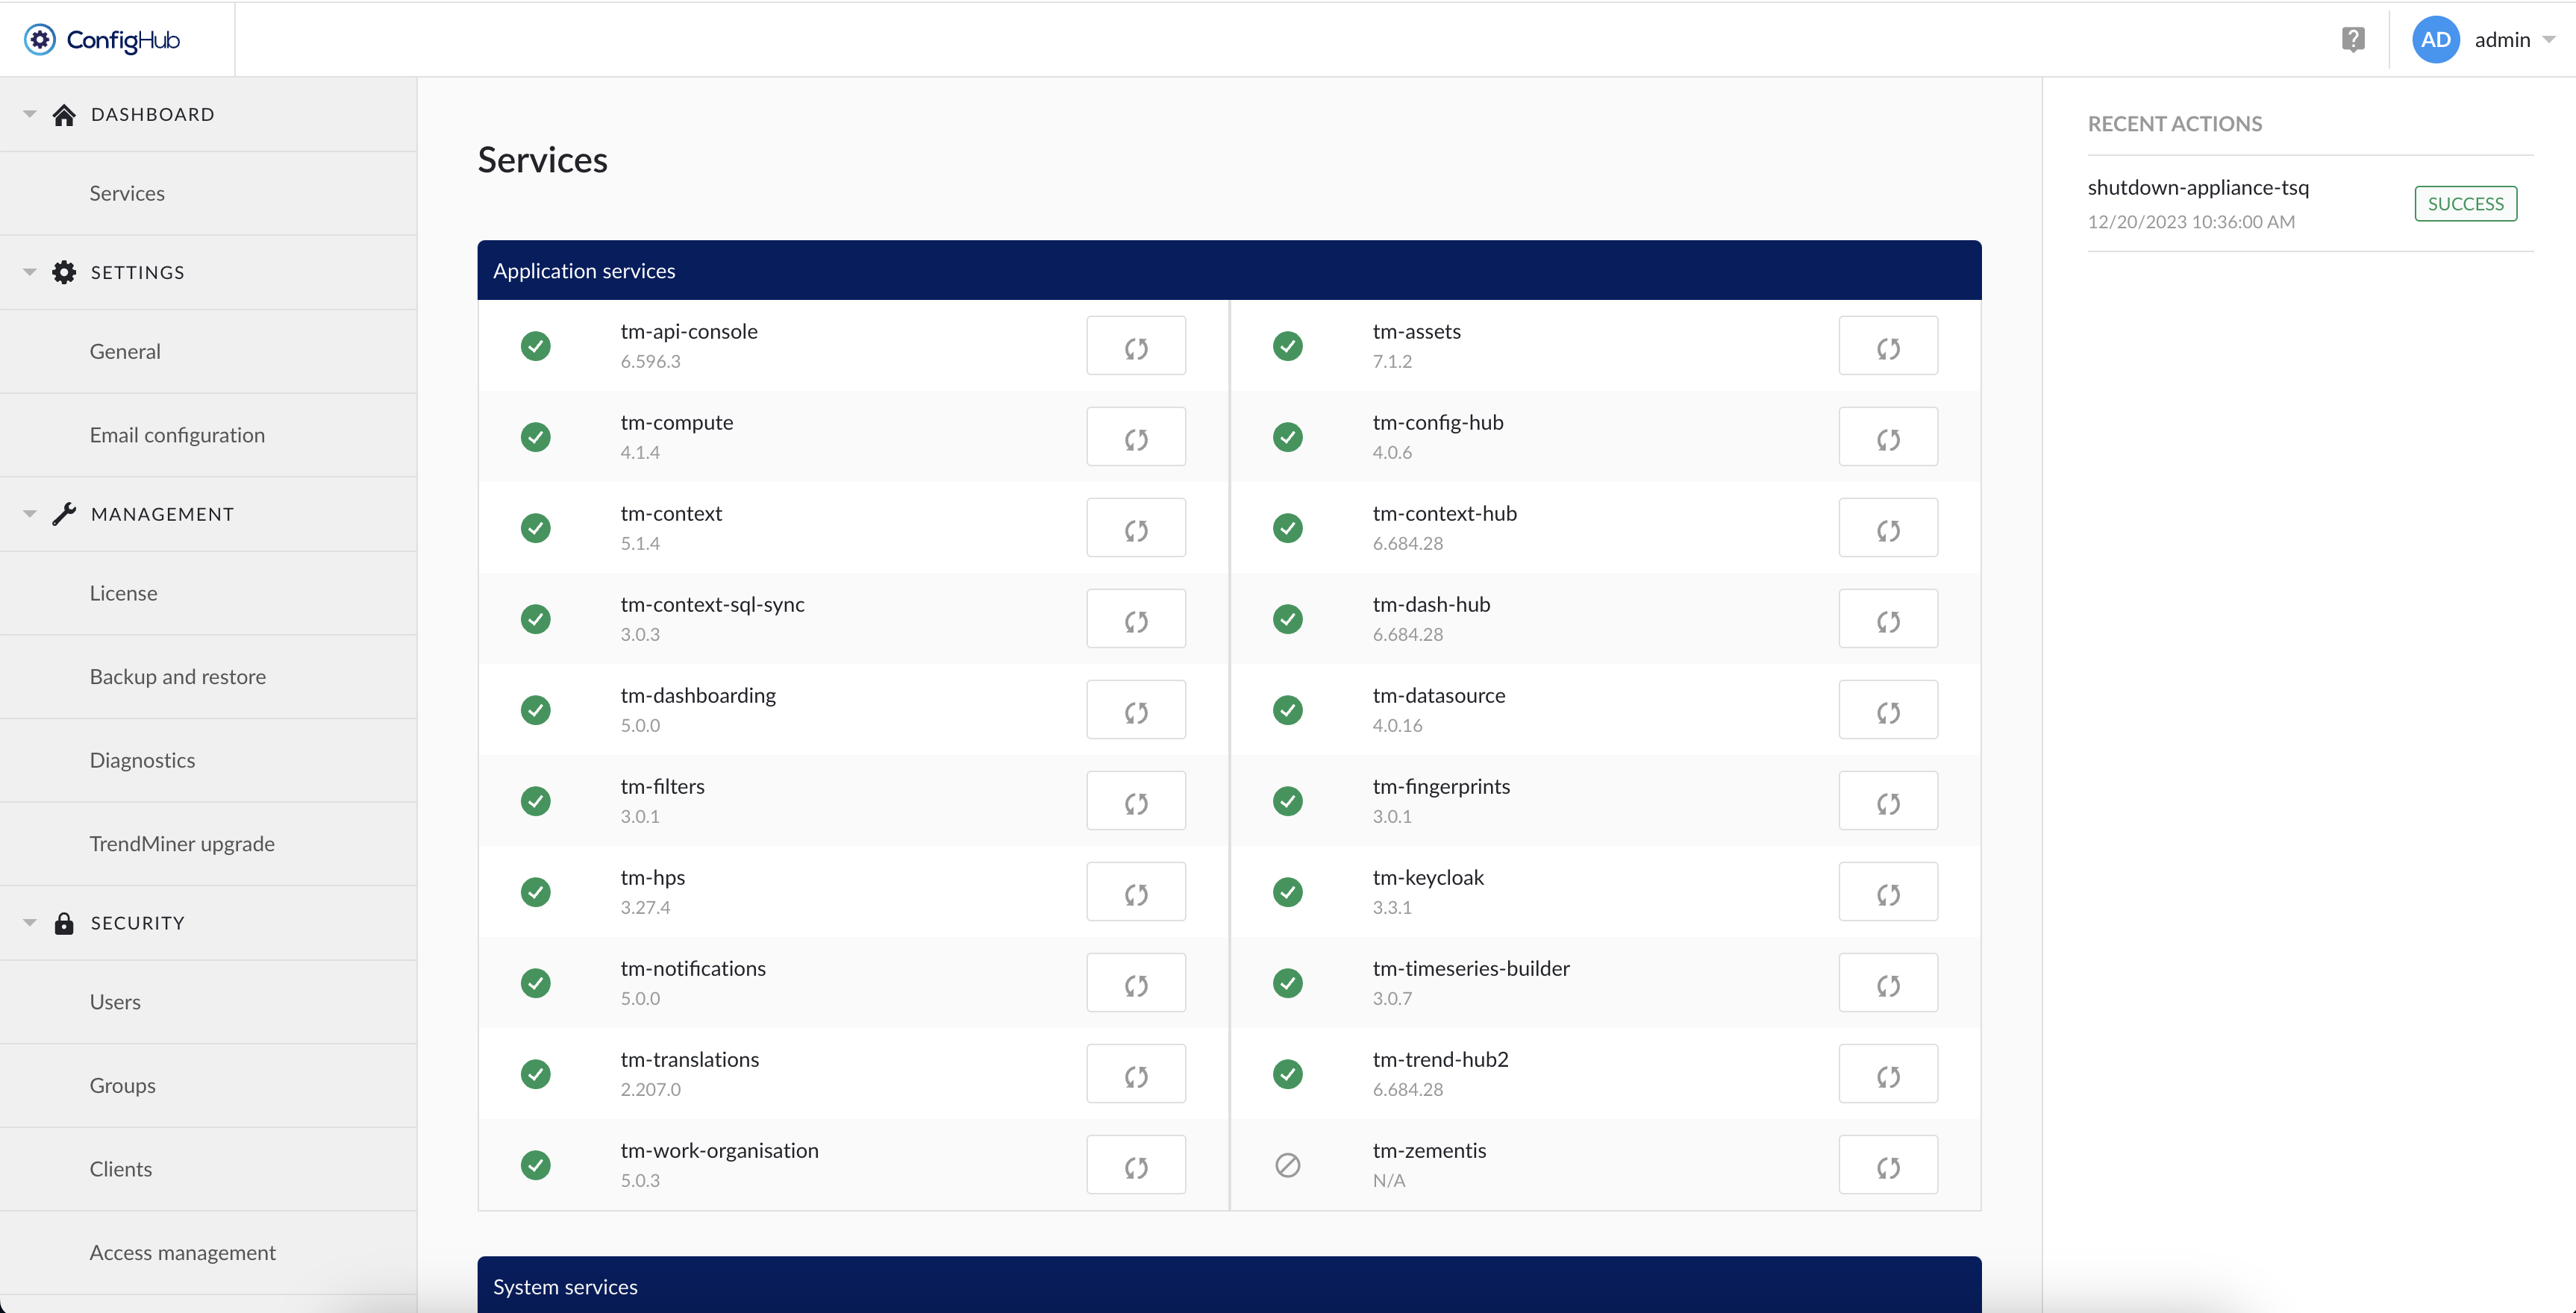Collapse the Security section arrow
Viewport: 2576px width, 1313px height.
pos(30,923)
